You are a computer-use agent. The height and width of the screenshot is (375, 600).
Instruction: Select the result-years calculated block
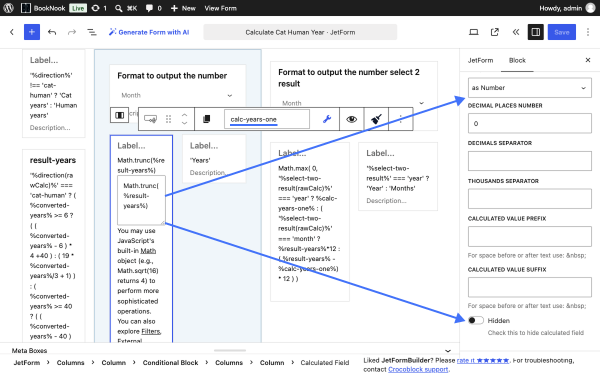[53, 245]
